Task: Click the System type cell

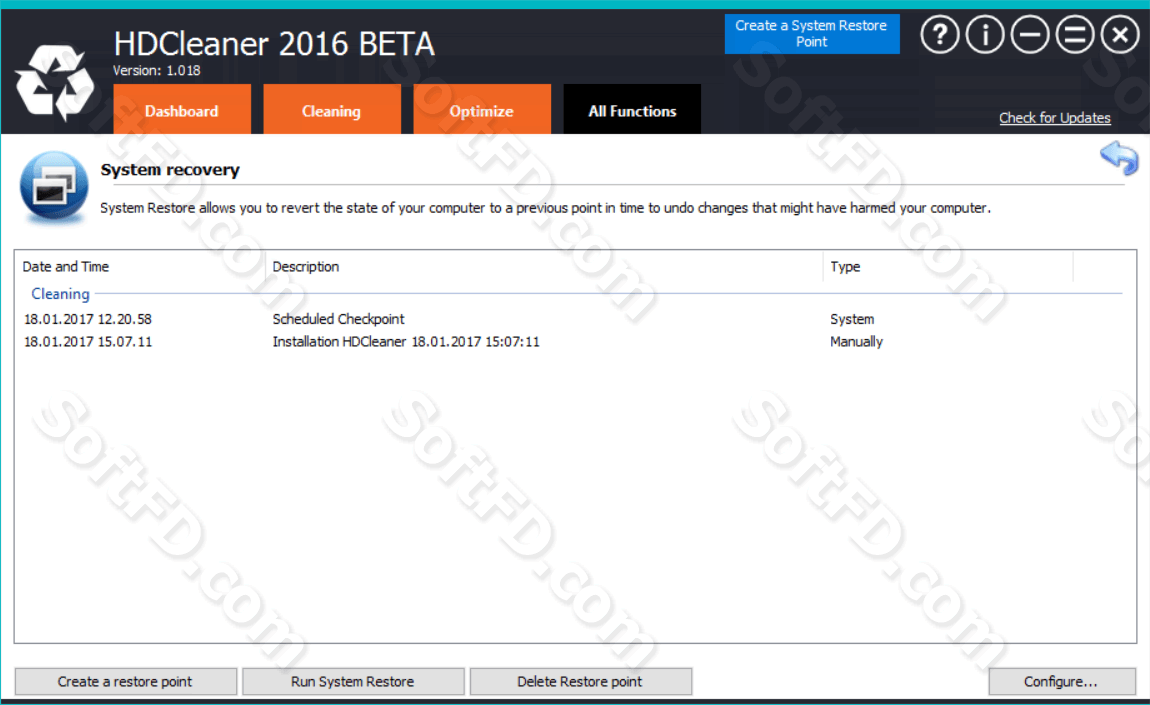Action: pos(852,319)
